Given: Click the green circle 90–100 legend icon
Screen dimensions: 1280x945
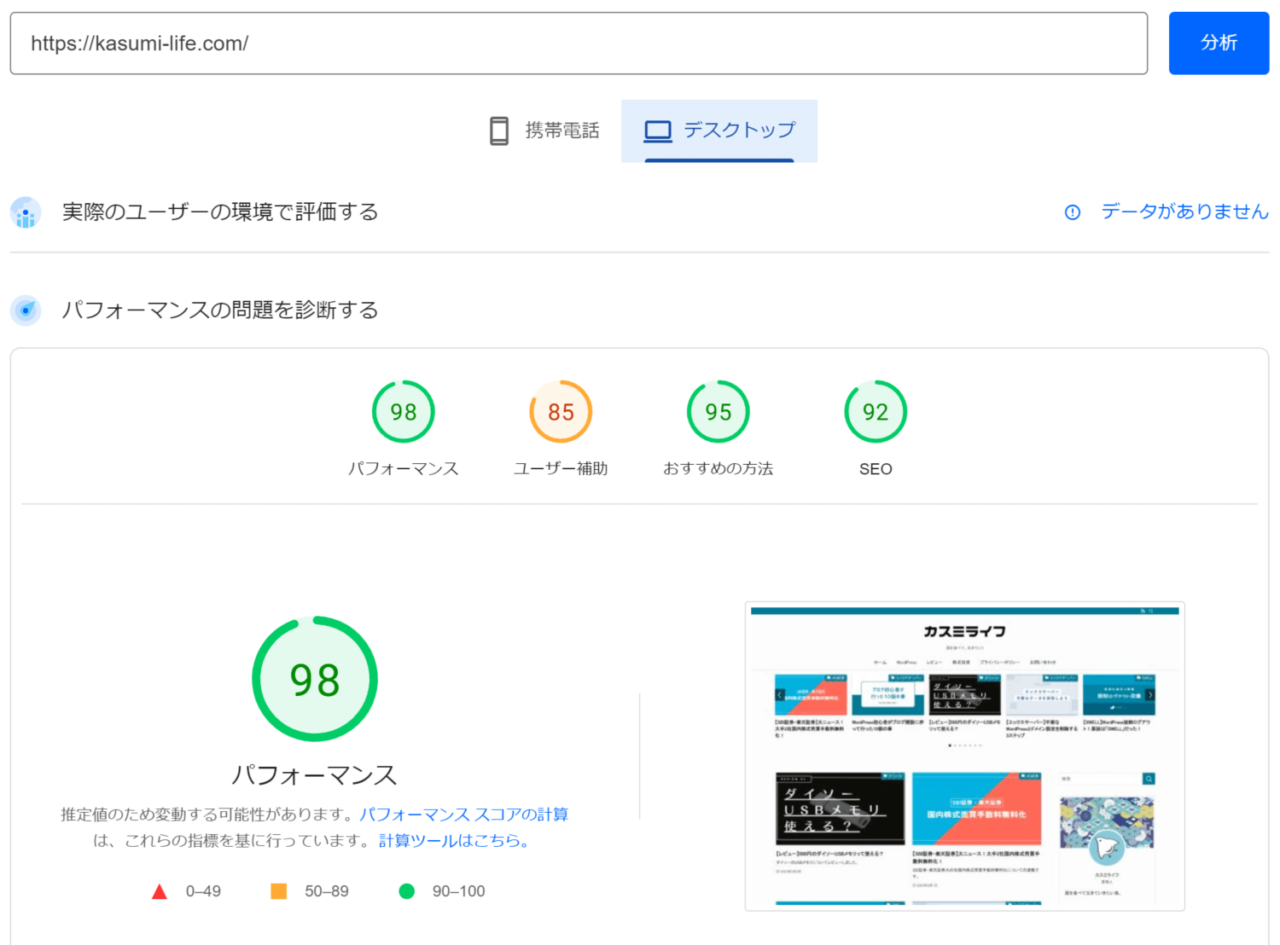Looking at the screenshot, I should [406, 891].
